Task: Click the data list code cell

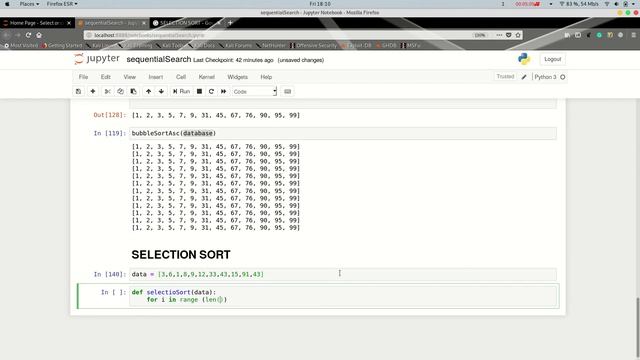Action: [343, 274]
